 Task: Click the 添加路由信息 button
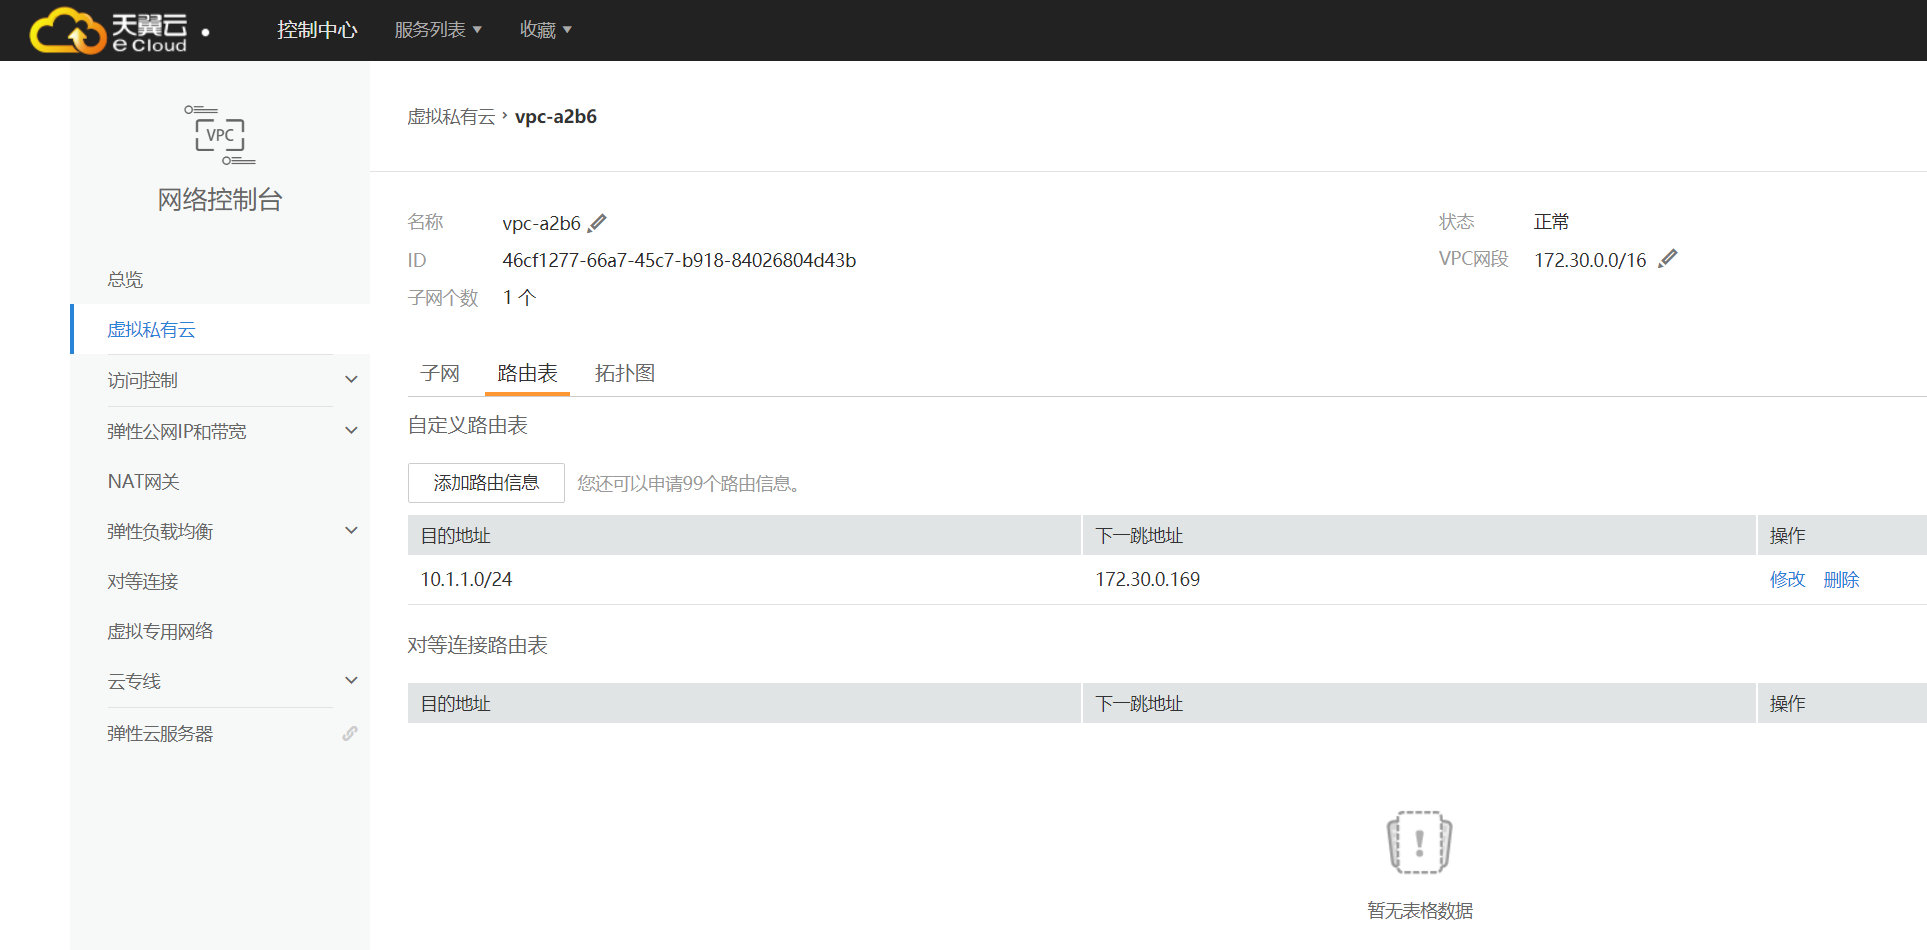click(x=486, y=483)
